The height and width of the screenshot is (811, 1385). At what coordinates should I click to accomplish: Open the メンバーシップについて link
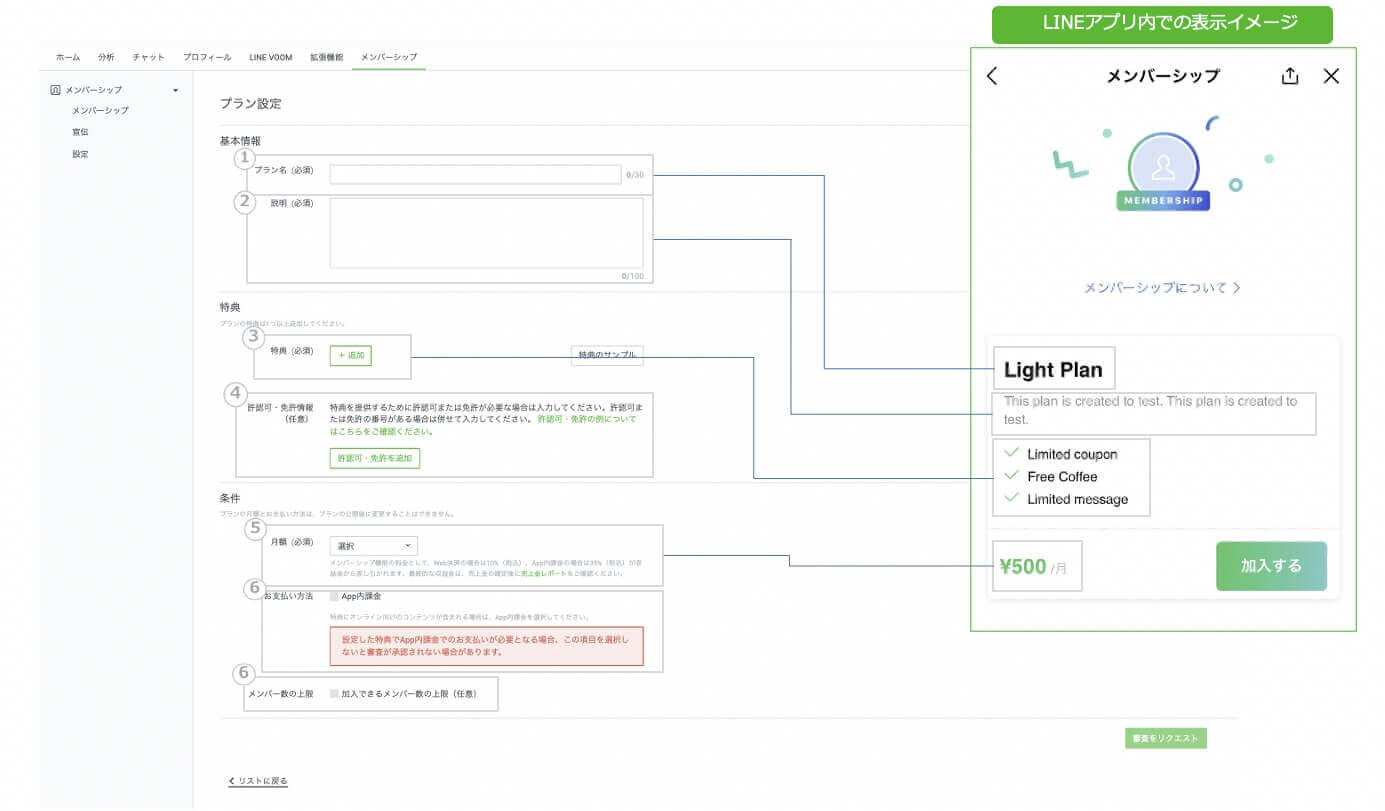pos(1162,288)
